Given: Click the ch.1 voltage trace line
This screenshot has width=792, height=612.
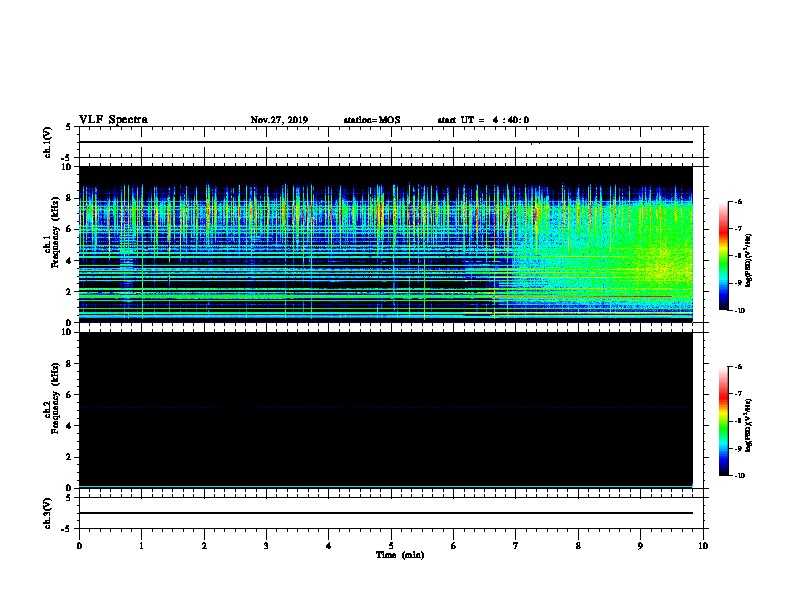Looking at the screenshot, I should point(386,142).
